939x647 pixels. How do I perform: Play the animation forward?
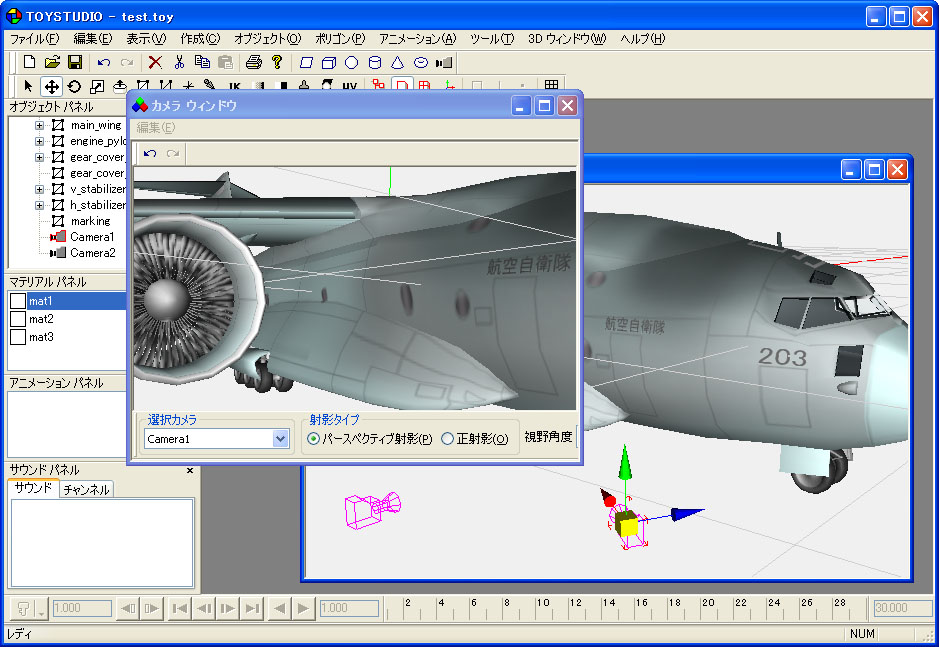[304, 609]
